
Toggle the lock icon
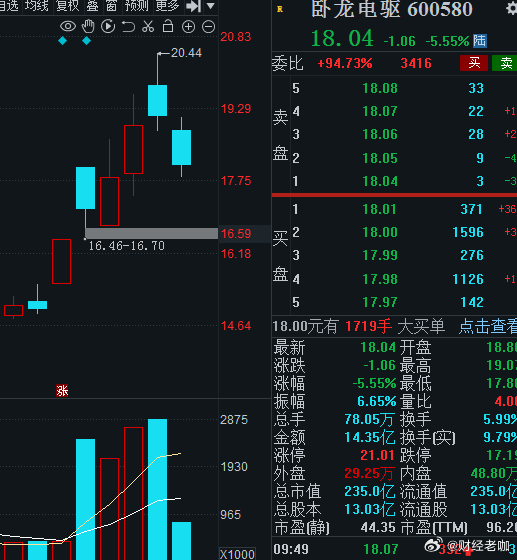click(168, 26)
